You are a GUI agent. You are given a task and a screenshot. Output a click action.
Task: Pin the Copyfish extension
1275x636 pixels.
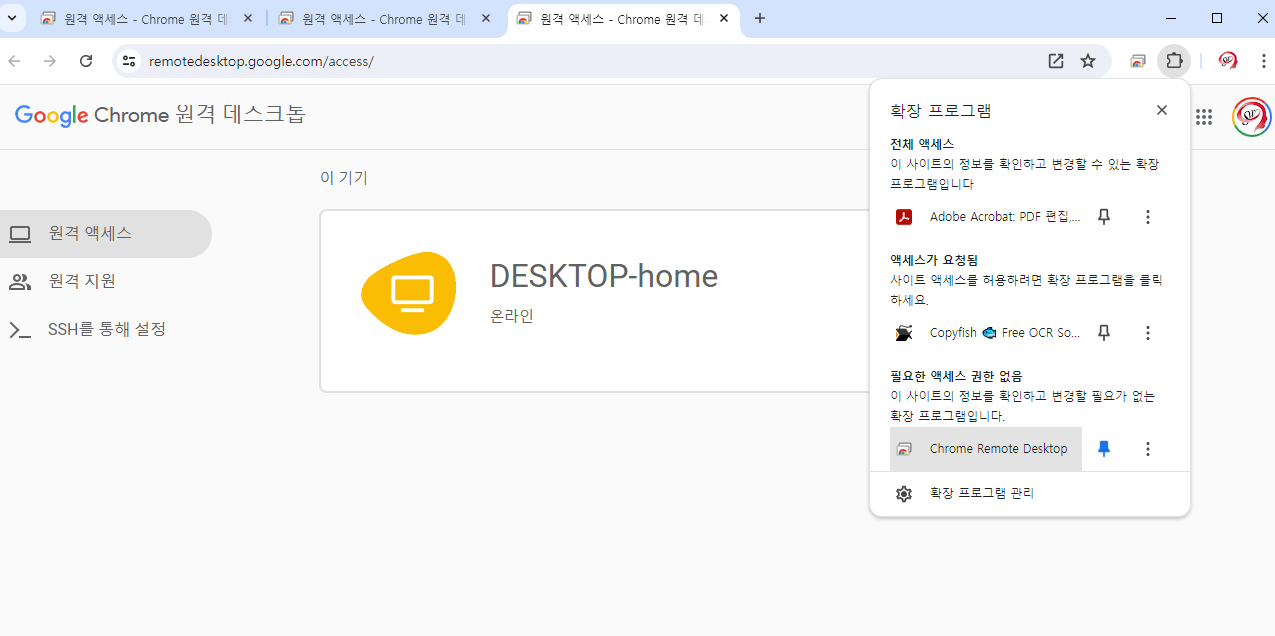coord(1104,333)
